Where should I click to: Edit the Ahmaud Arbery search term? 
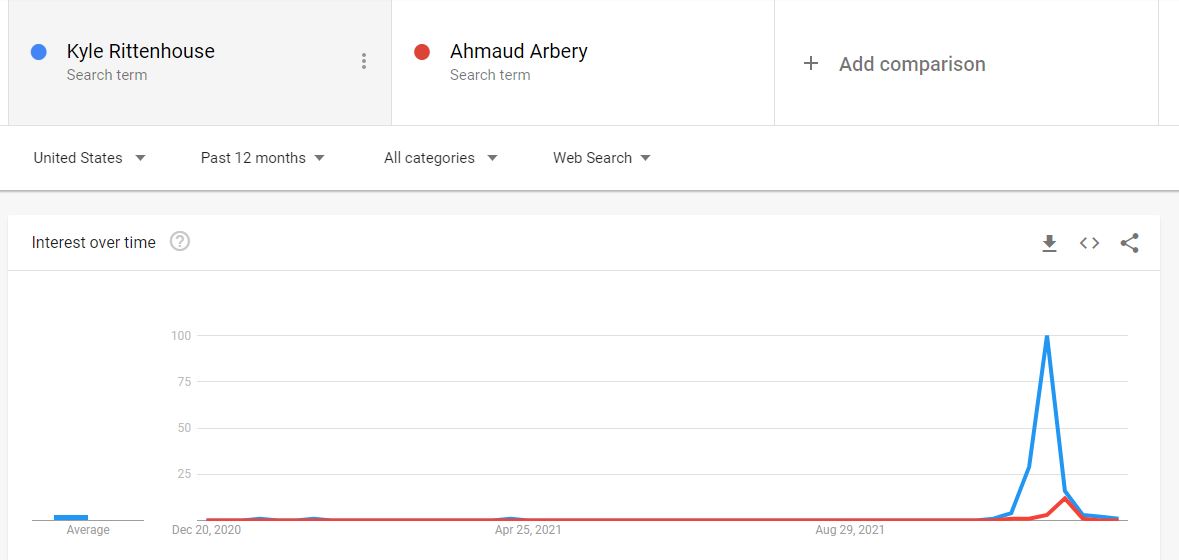(x=518, y=52)
